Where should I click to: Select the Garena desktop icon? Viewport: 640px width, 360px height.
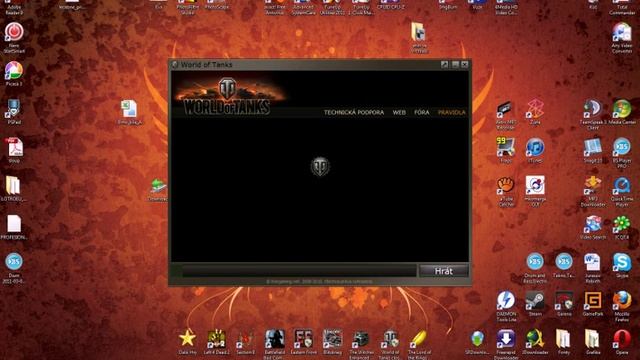pyautogui.click(x=564, y=301)
